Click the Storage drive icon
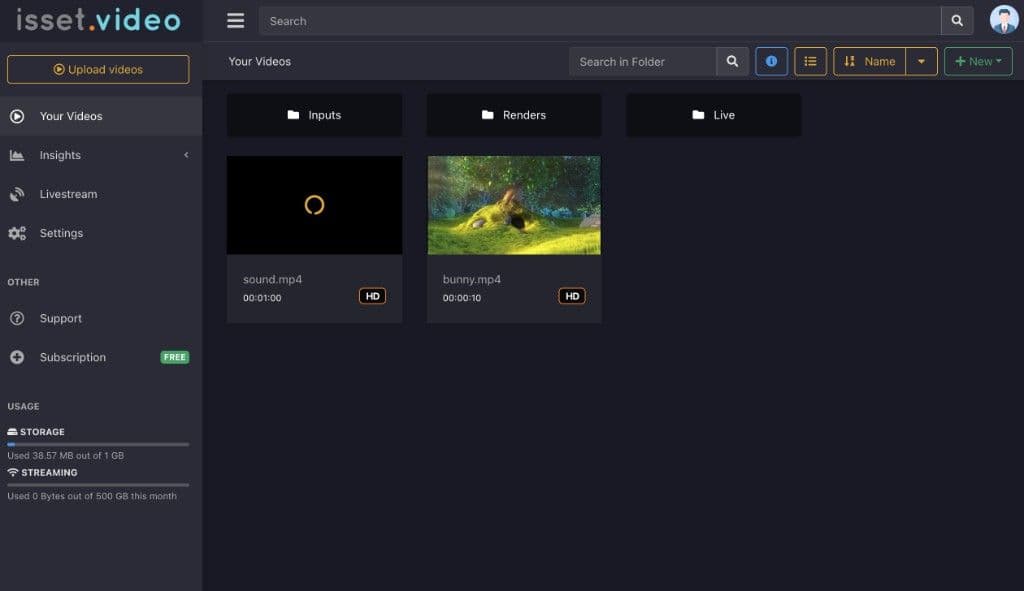Screen dimensions: 1024x591 tap(12, 432)
